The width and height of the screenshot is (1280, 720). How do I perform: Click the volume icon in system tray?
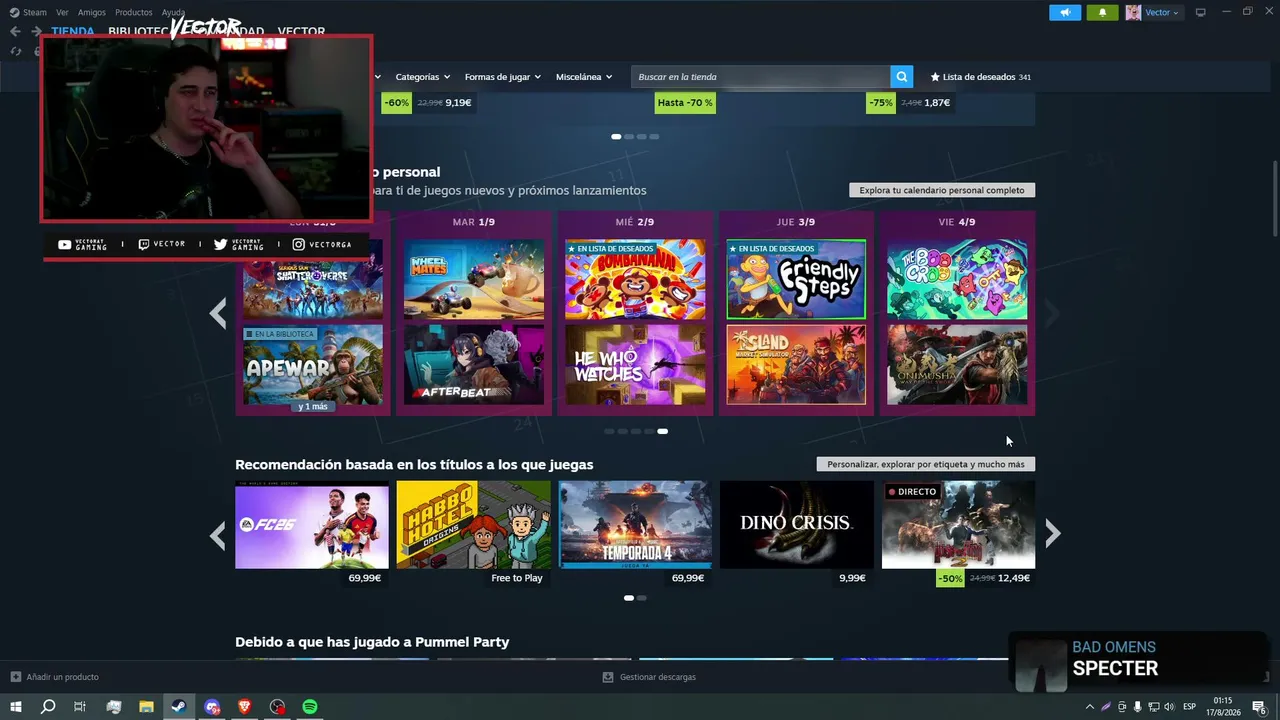(x=1169, y=707)
